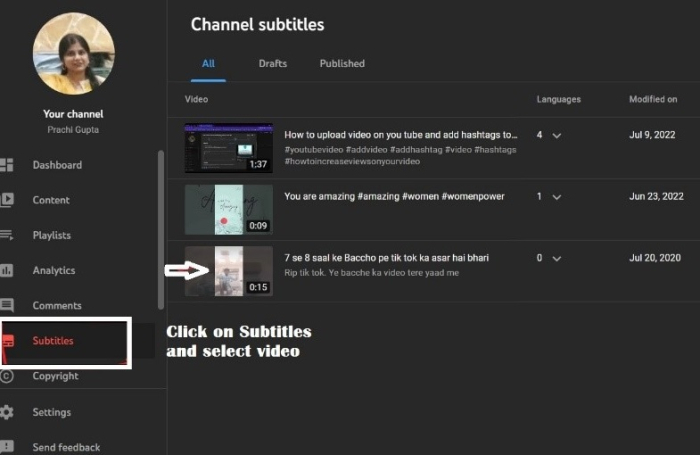Screen dimensions: 700x455
Task: Open the Copyright menu label
Action: pyautogui.click(x=55, y=376)
